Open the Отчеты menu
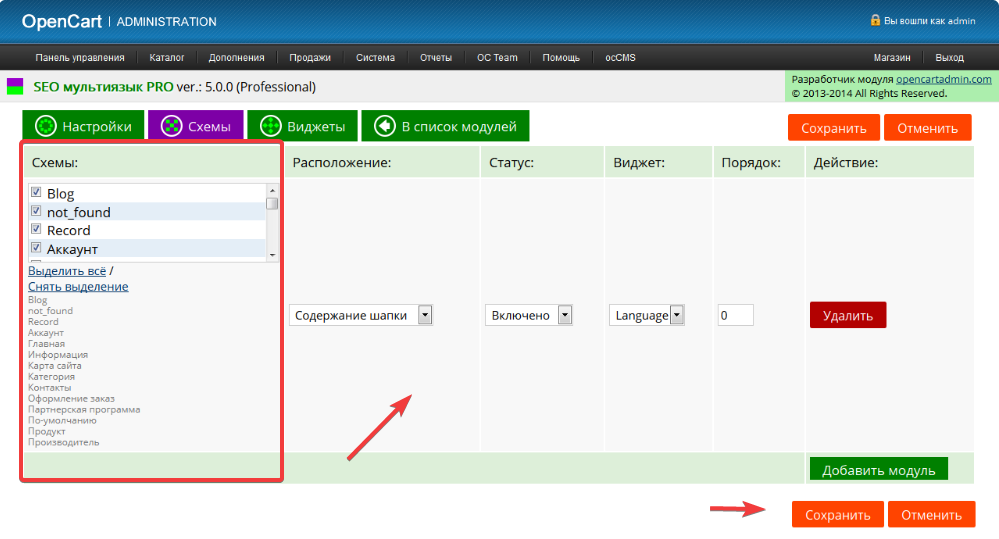Screen dimensions: 999x539 click(x=436, y=57)
